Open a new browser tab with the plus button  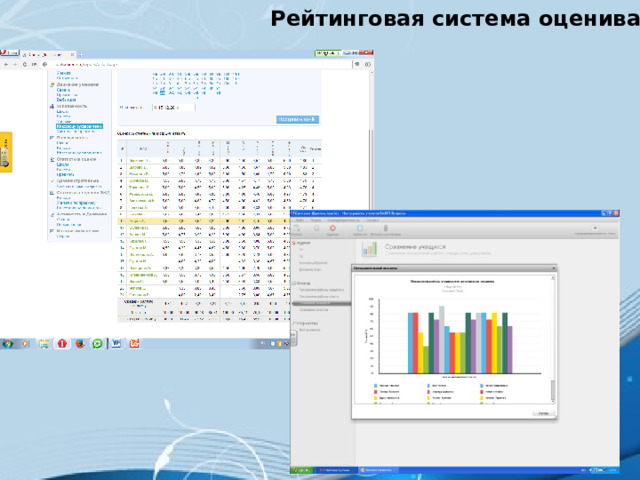click(81, 55)
